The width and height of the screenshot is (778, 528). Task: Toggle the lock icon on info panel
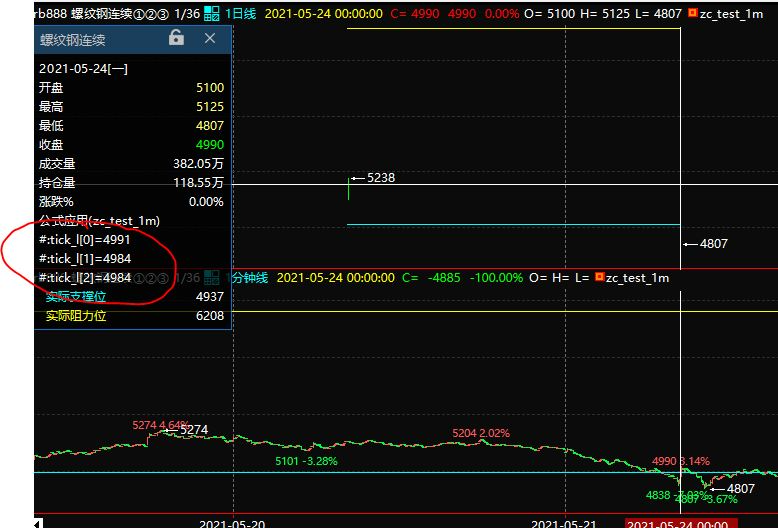[176, 38]
